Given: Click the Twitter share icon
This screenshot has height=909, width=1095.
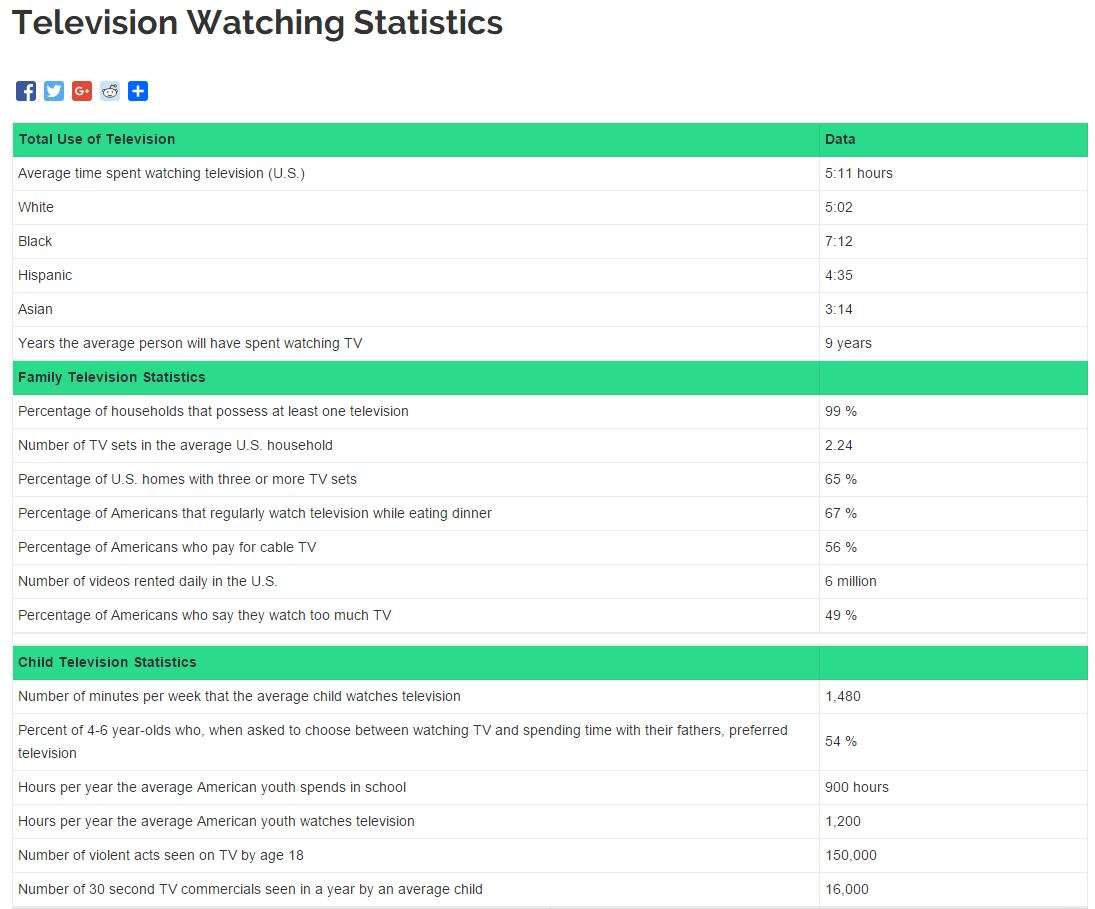Looking at the screenshot, I should [x=54, y=91].
